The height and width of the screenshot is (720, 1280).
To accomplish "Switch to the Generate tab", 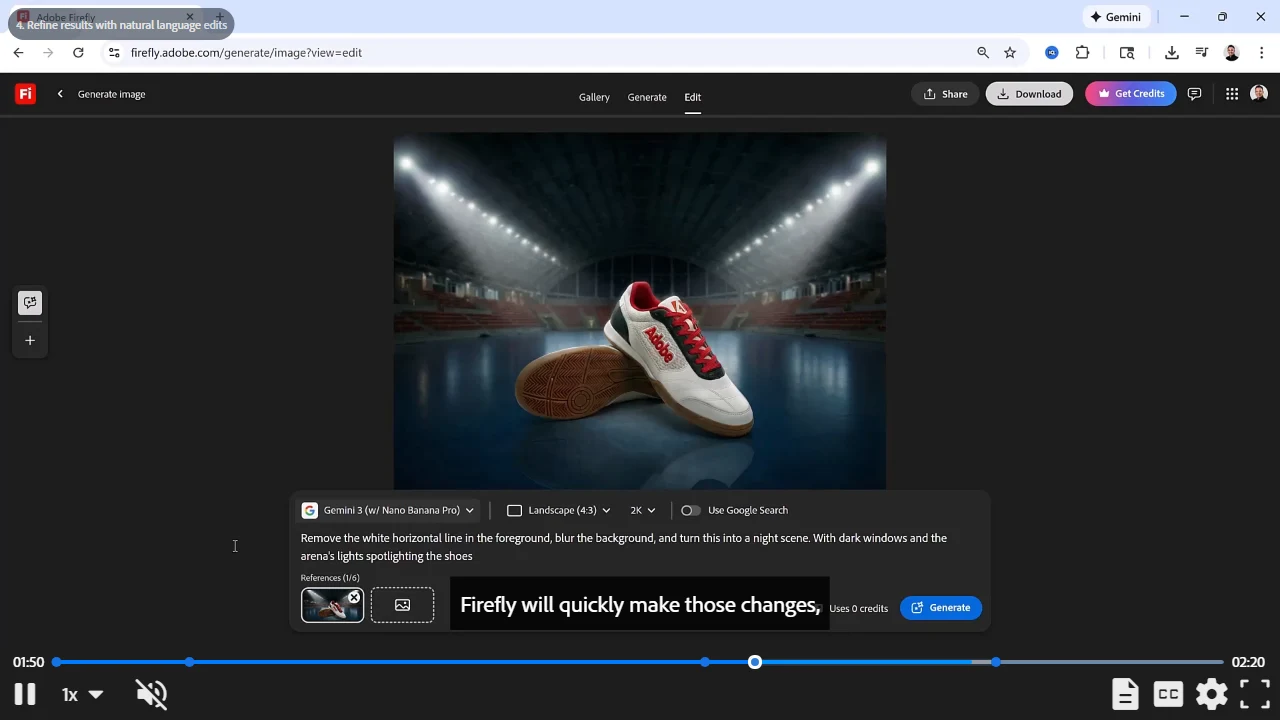I will [x=647, y=97].
